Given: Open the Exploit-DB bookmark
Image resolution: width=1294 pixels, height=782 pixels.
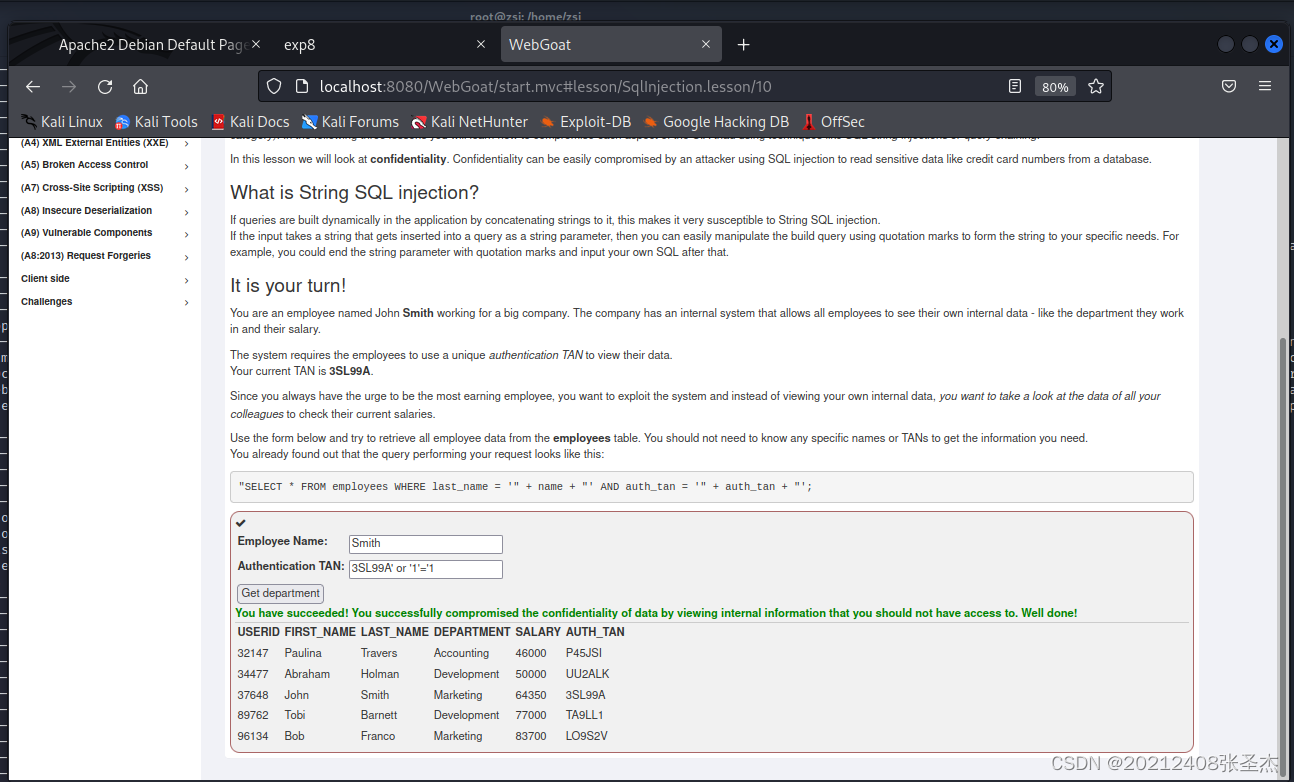Looking at the screenshot, I should [x=586, y=122].
